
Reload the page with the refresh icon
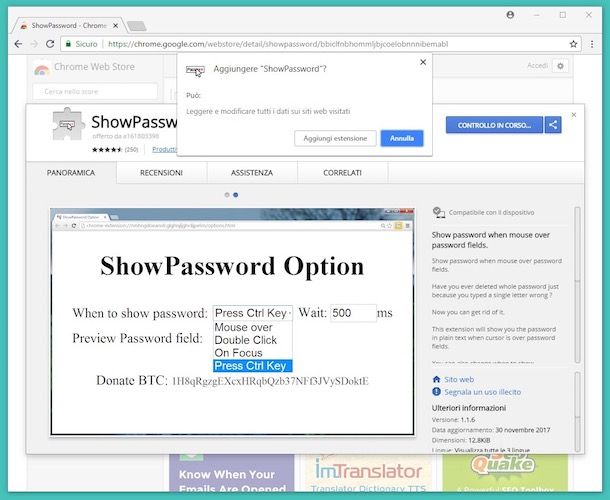tap(50, 44)
